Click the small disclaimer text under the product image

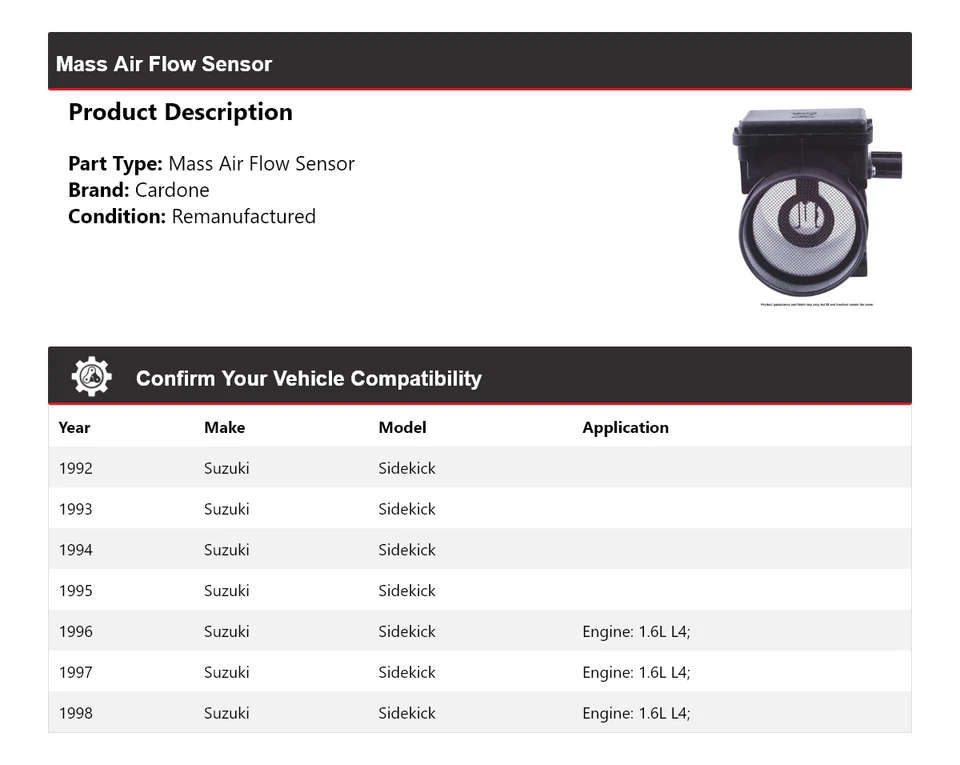[816, 305]
